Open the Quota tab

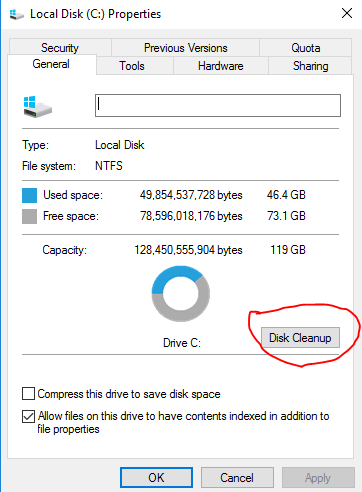pos(306,48)
